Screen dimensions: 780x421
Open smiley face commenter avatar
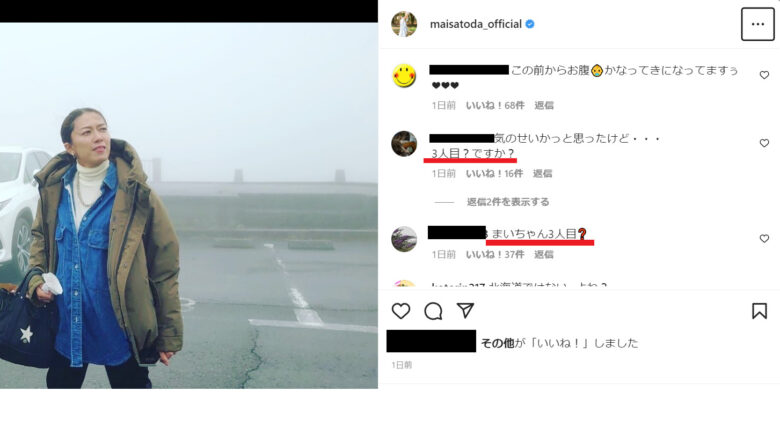(x=404, y=76)
